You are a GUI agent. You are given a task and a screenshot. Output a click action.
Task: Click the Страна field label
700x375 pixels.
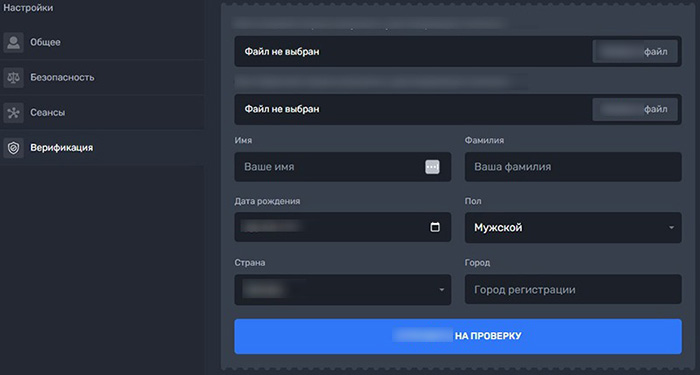point(250,262)
